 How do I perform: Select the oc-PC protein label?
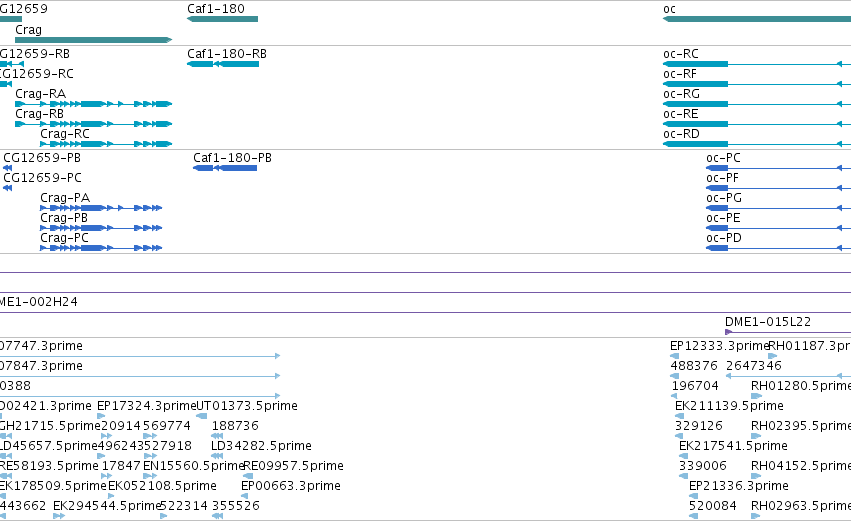click(x=723, y=158)
